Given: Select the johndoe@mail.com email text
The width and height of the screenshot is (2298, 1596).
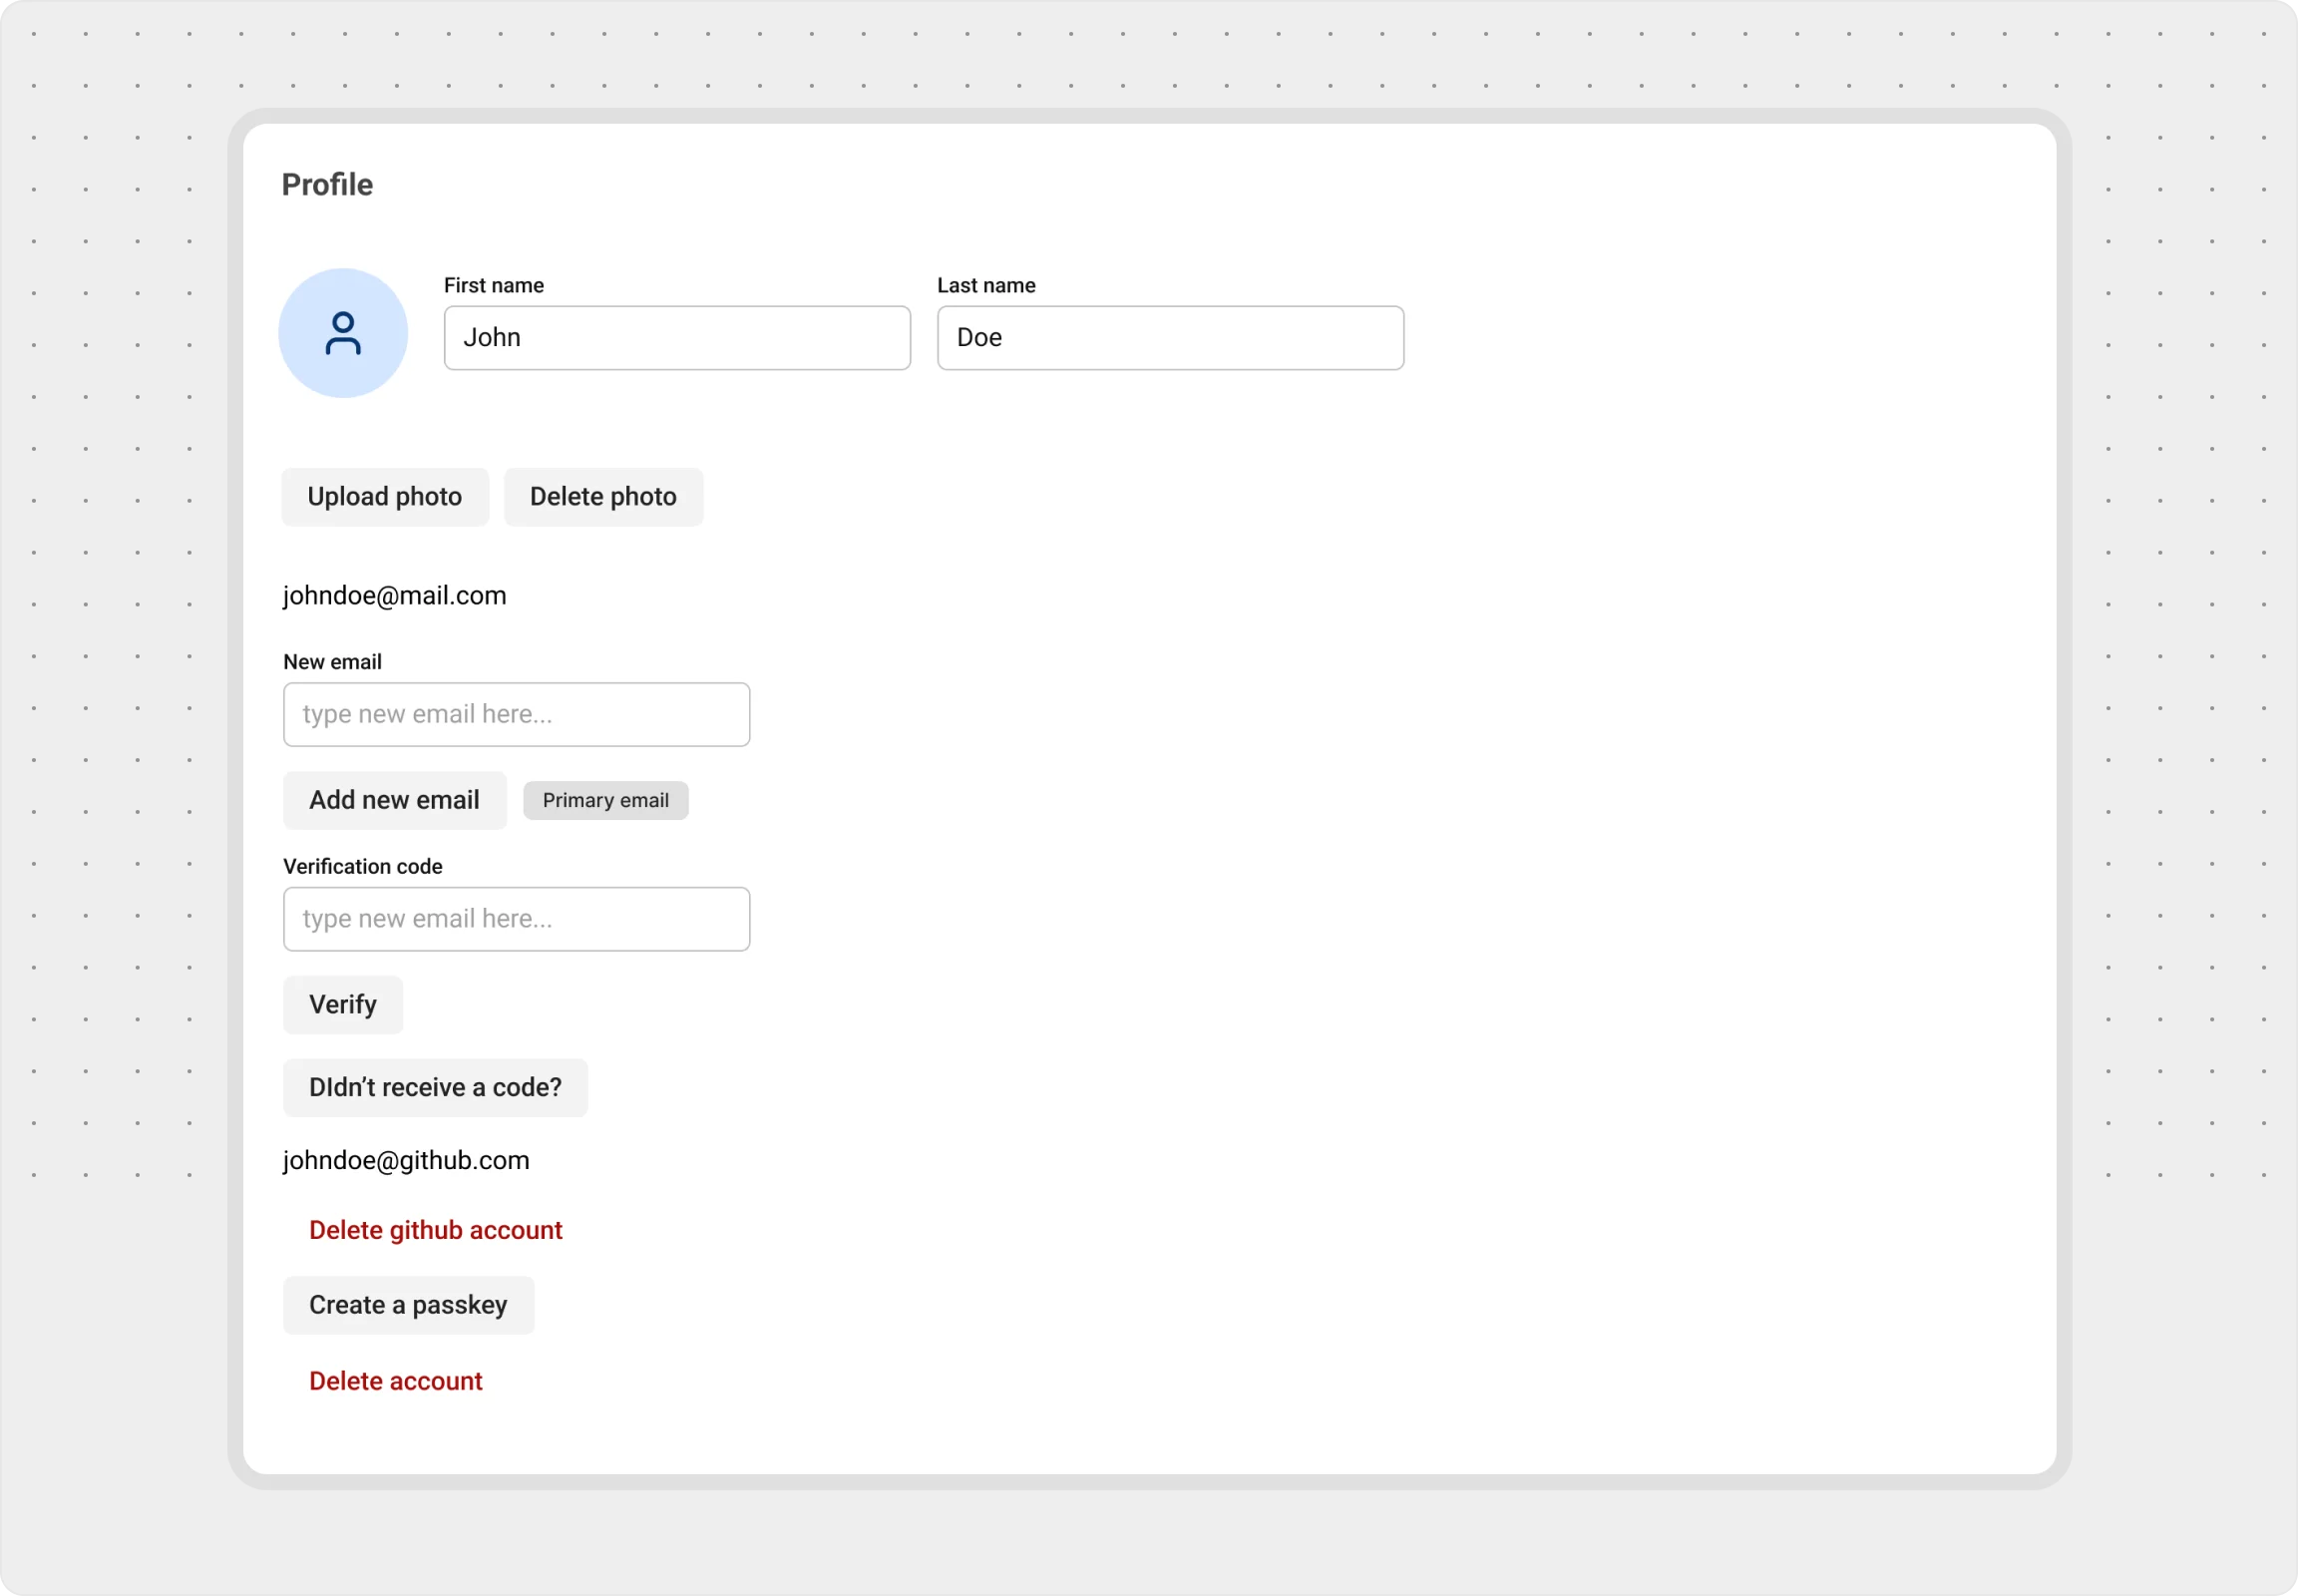Looking at the screenshot, I should [x=394, y=595].
